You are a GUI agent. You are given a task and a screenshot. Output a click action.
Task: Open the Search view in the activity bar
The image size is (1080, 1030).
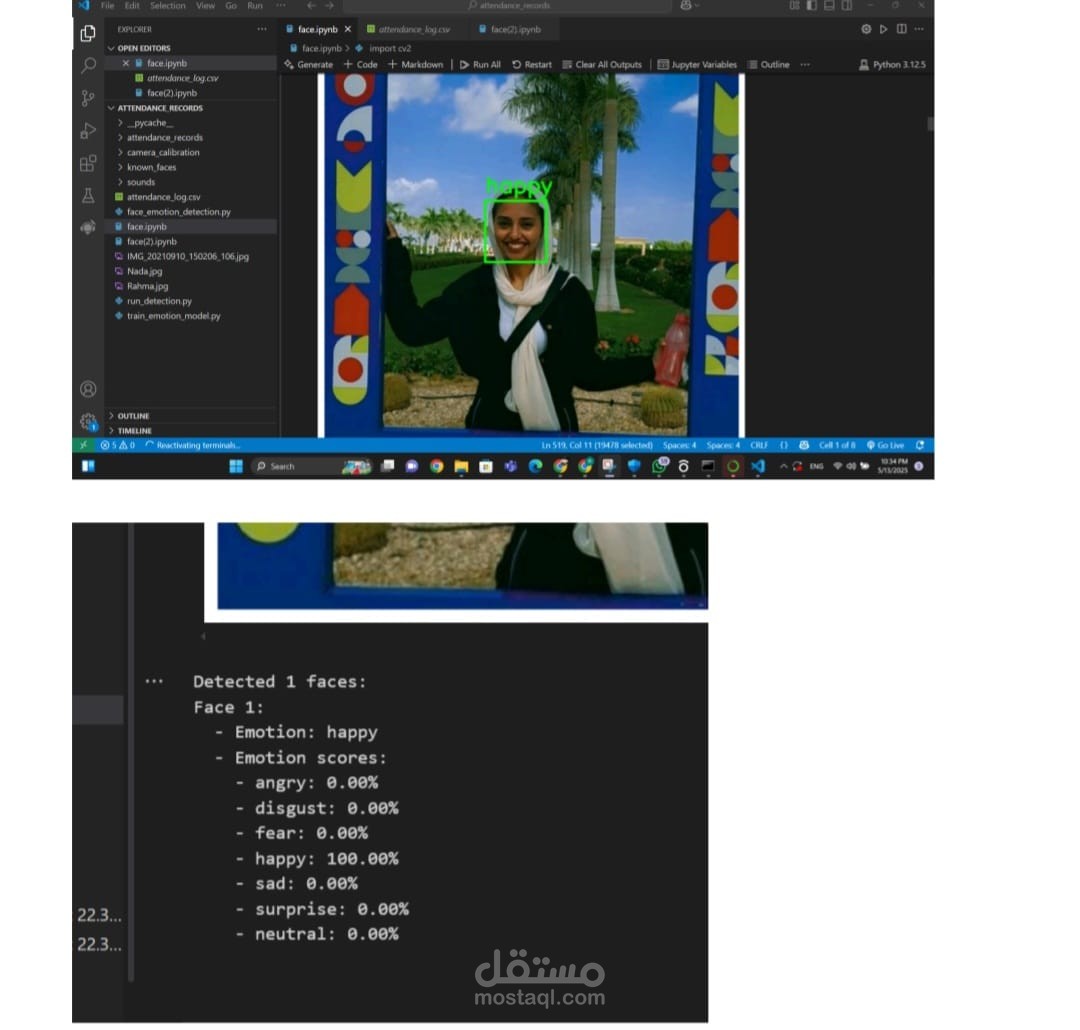(x=88, y=65)
